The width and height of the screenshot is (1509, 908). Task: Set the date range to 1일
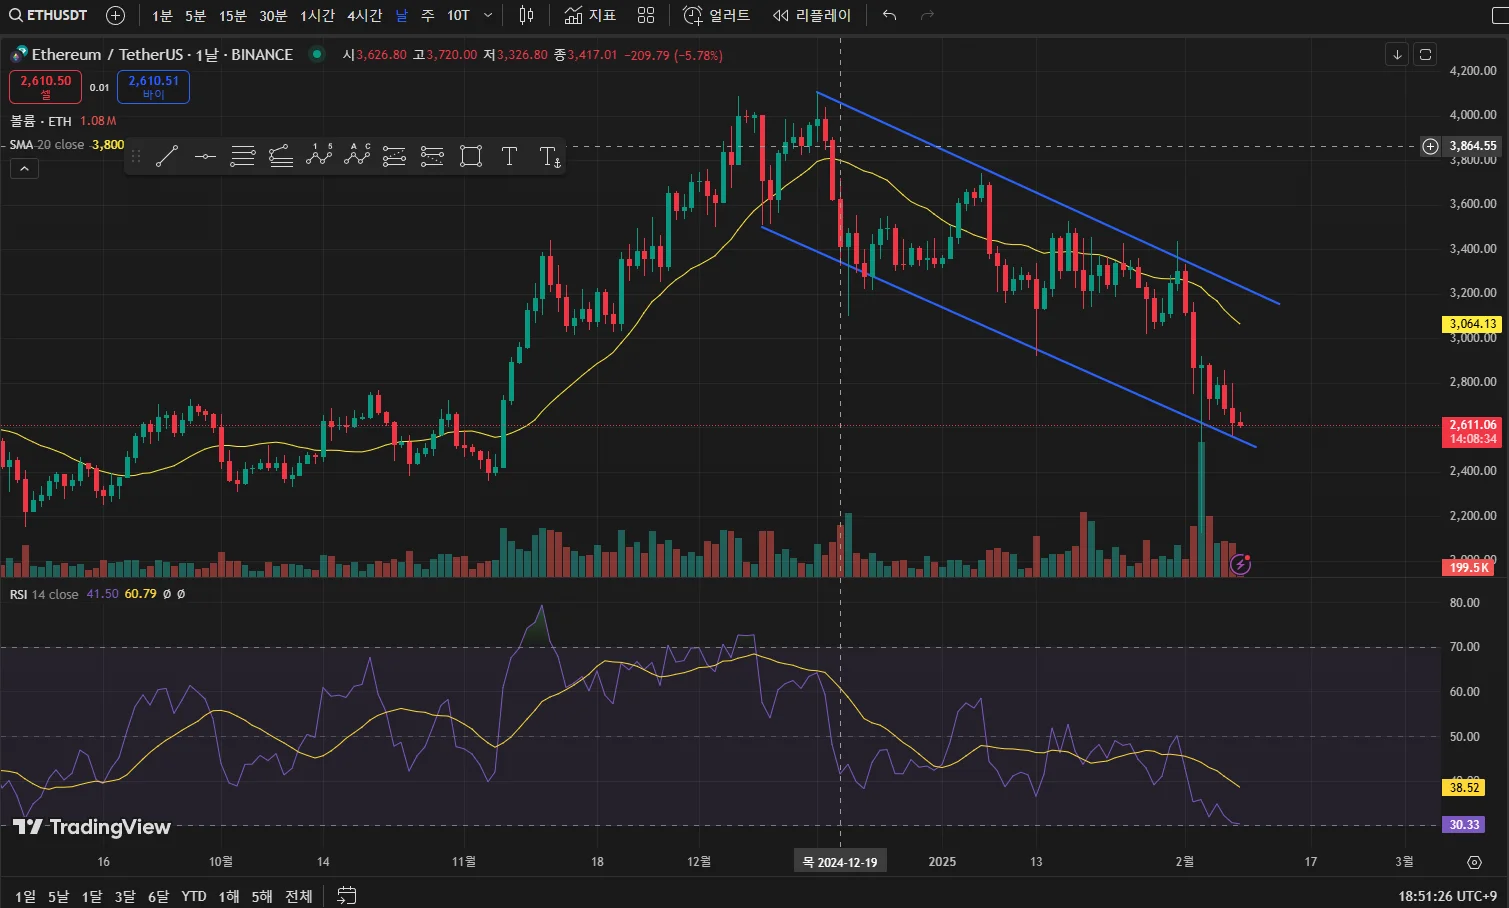pyautogui.click(x=25, y=896)
